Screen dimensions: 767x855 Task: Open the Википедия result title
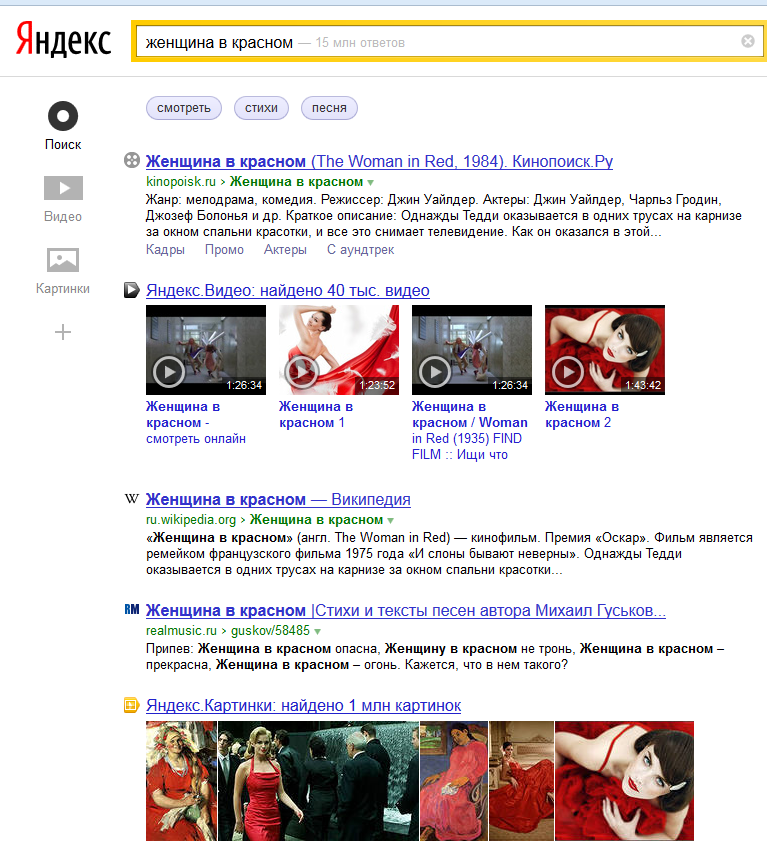[x=279, y=499]
